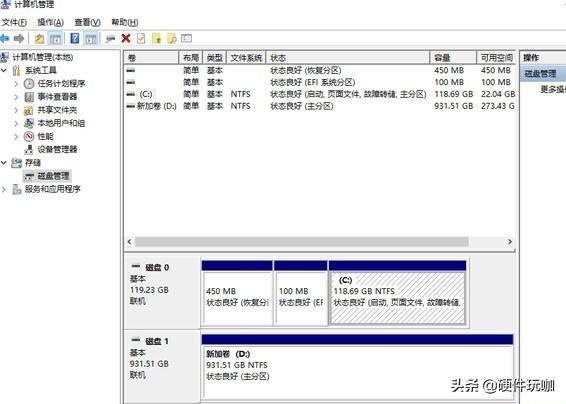Open the 文件(F) menu
Viewport: 566px width, 404px height.
[14, 22]
